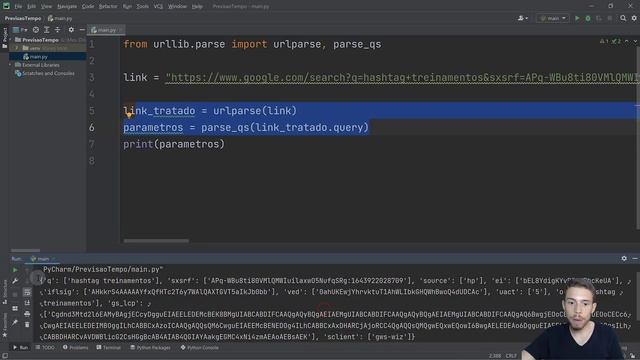Click the greyed-out Run with Coverage icon
Image resolution: width=640 pixels, height=360 pixels.
[599, 18]
